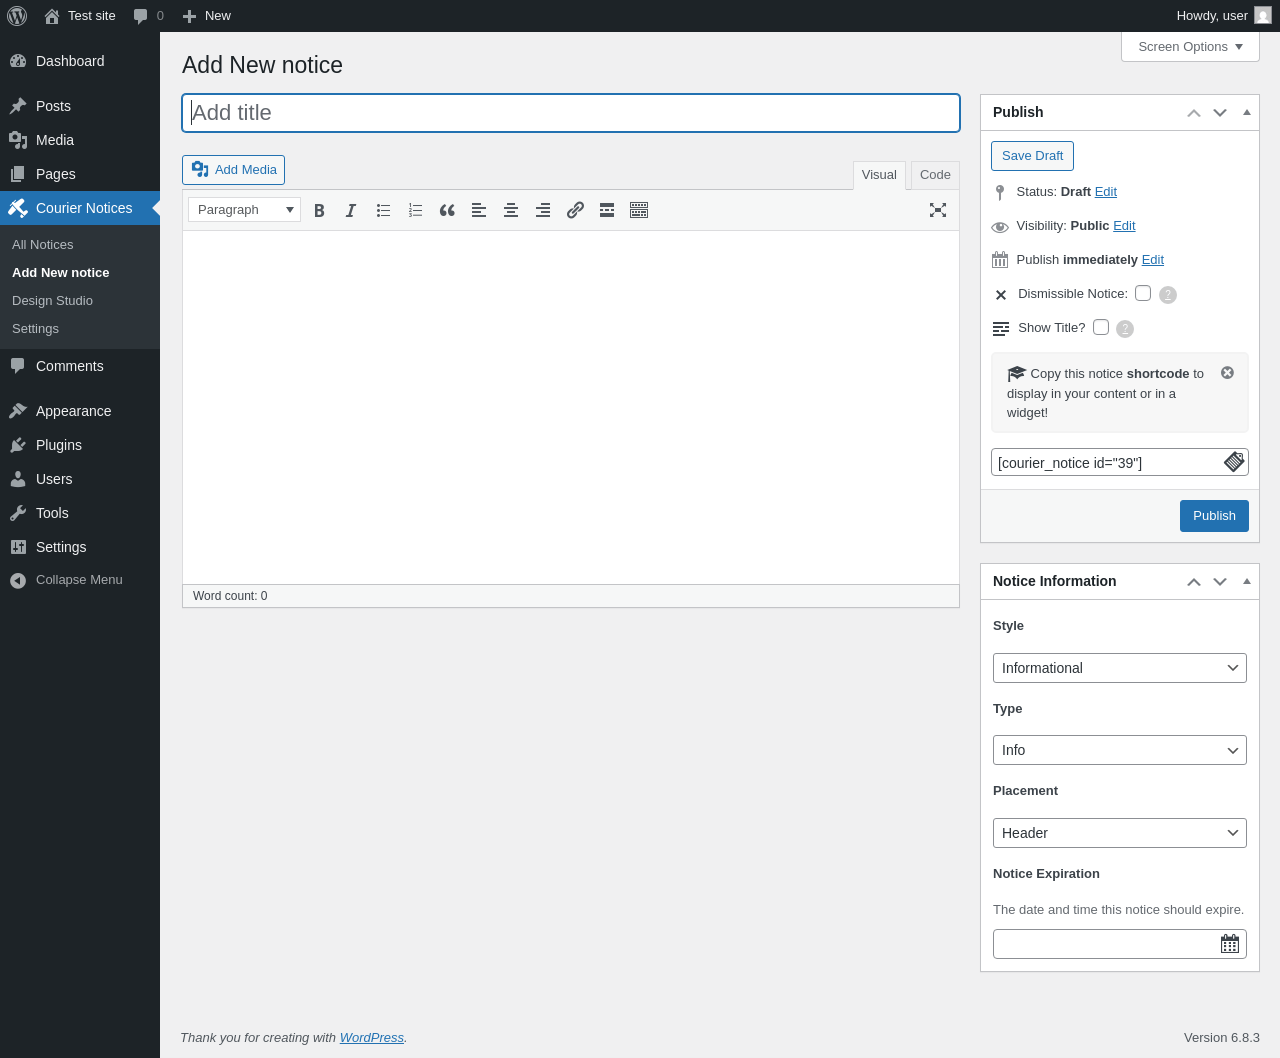The image size is (1280, 1058).
Task: Click the Save Draft button
Action: [x=1032, y=156]
